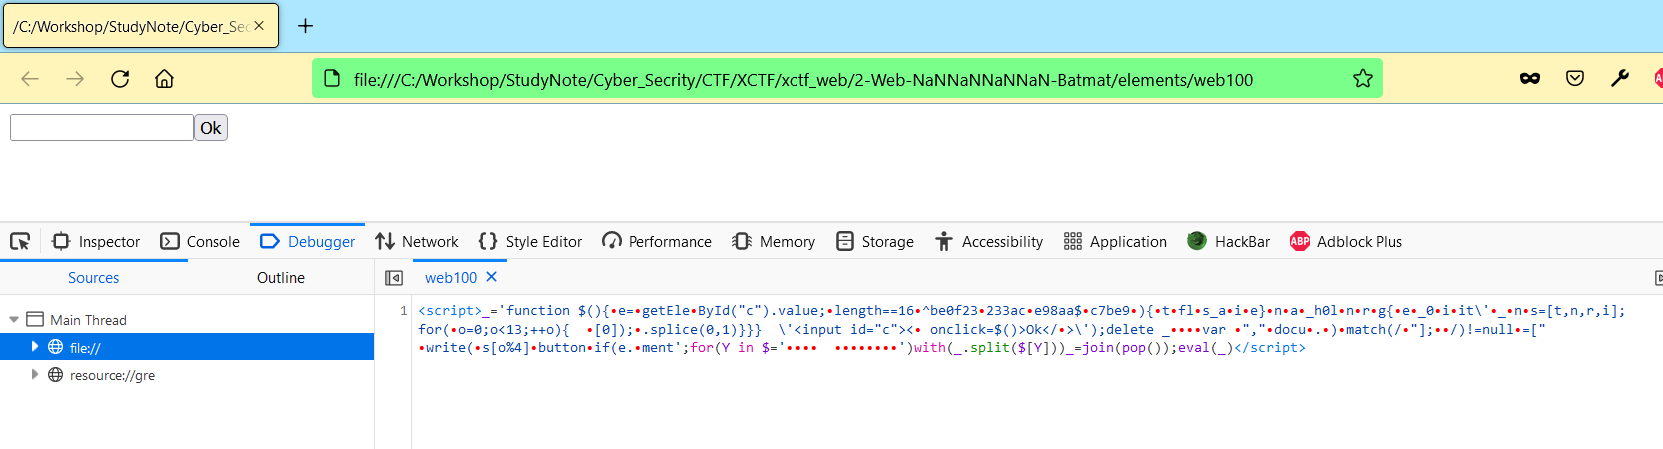Open the HackBar panel
The height and width of the screenshot is (449, 1663).
click(x=1228, y=241)
